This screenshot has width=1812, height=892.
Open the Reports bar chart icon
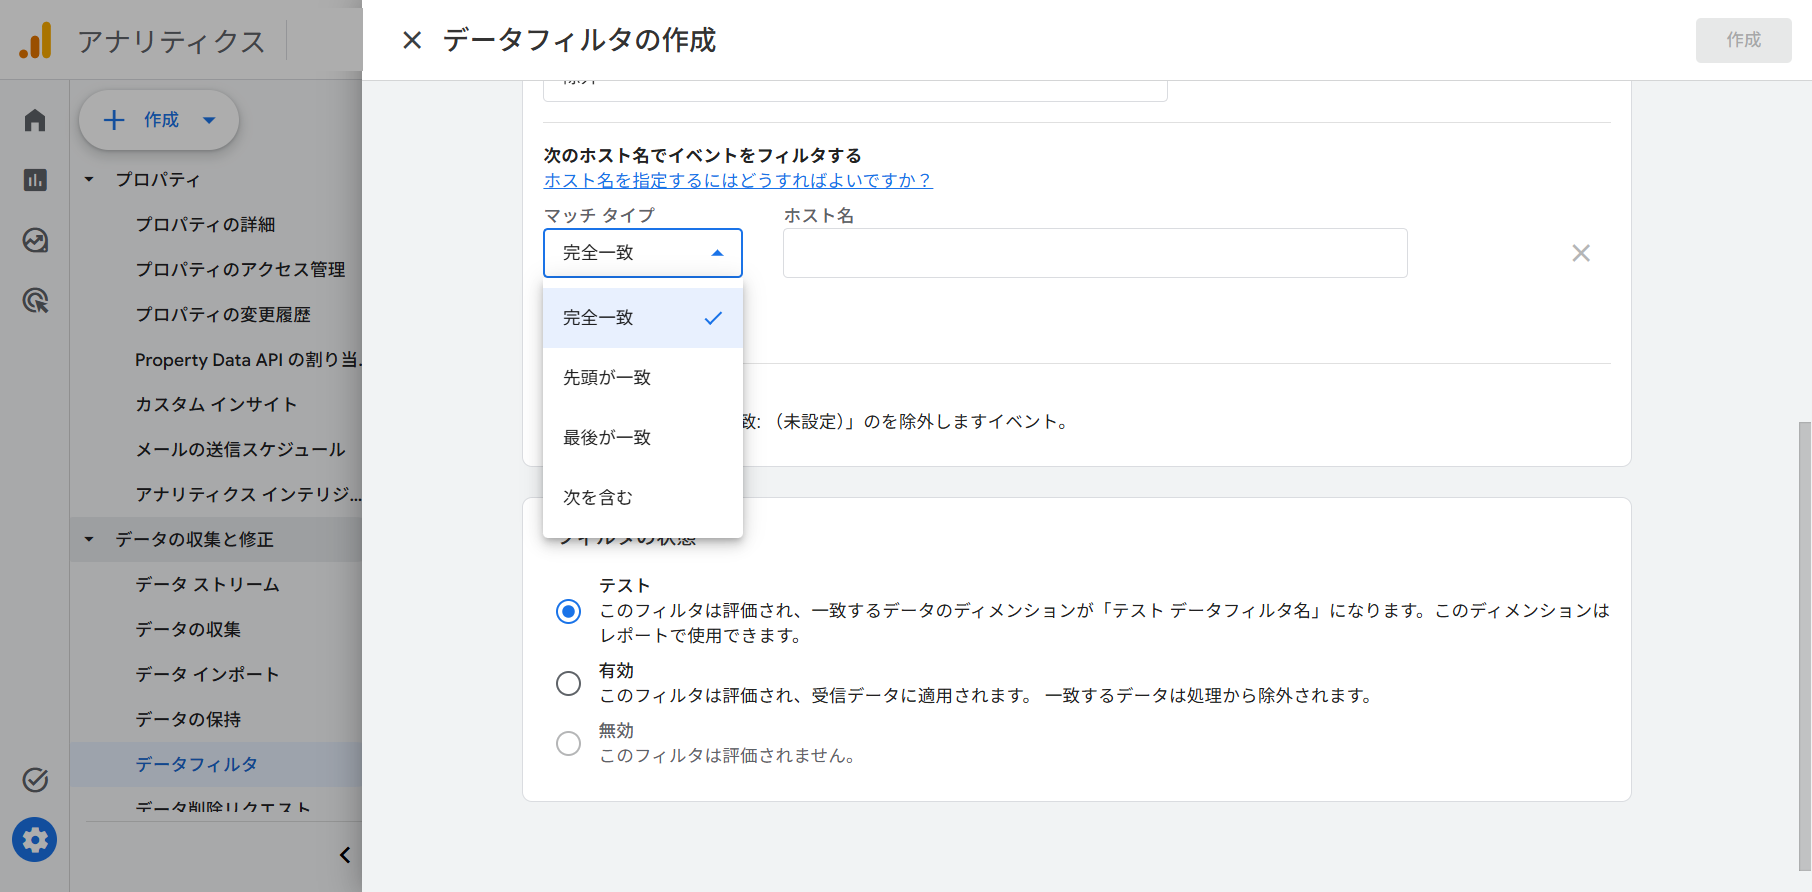click(x=35, y=180)
